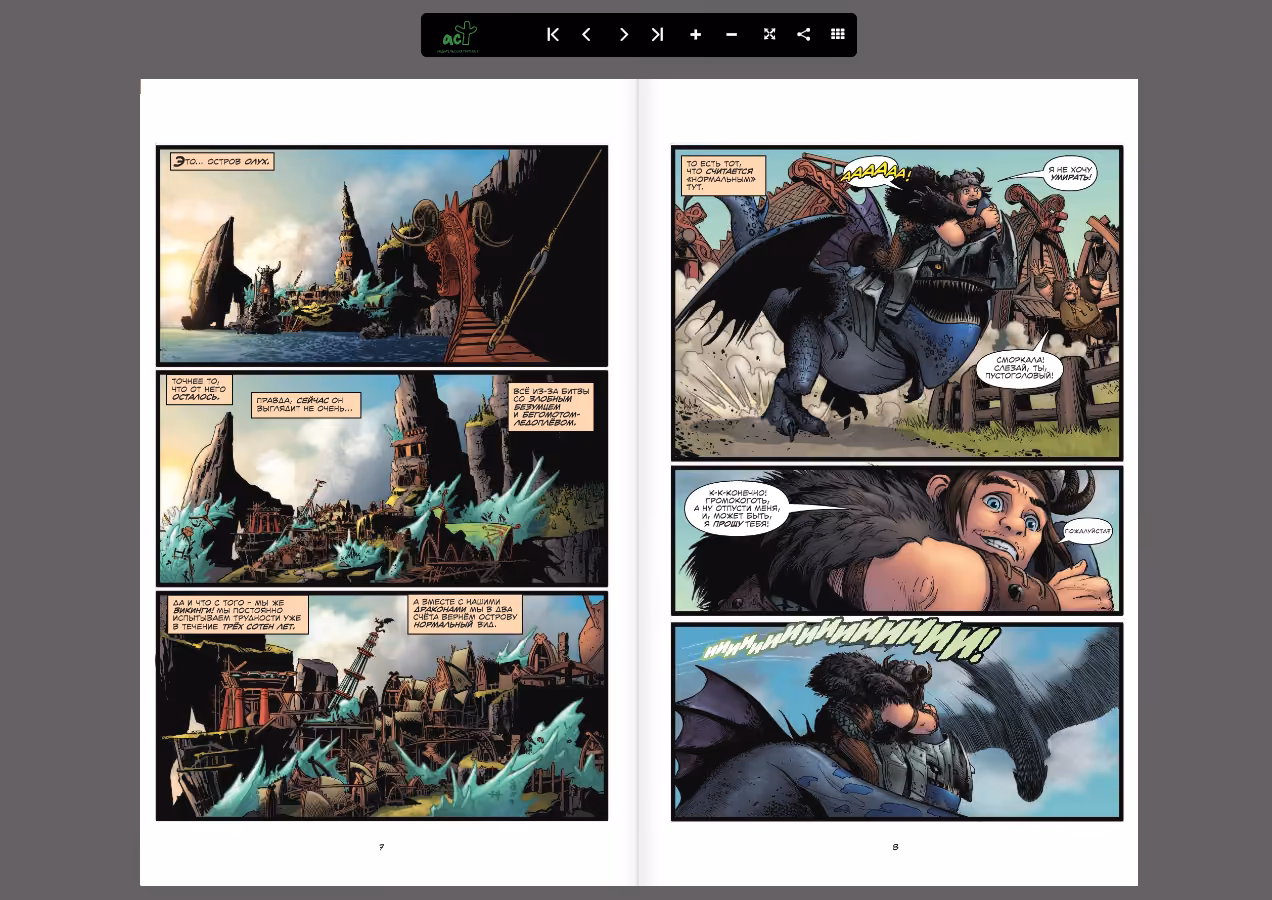Click page number 8

895,847
